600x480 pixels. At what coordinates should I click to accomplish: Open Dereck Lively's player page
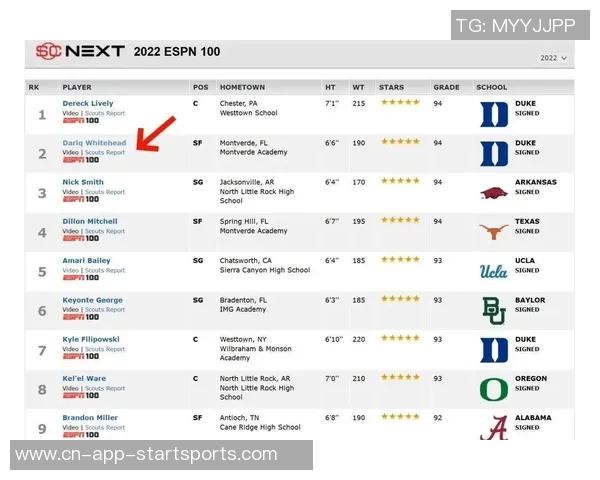click(x=88, y=103)
